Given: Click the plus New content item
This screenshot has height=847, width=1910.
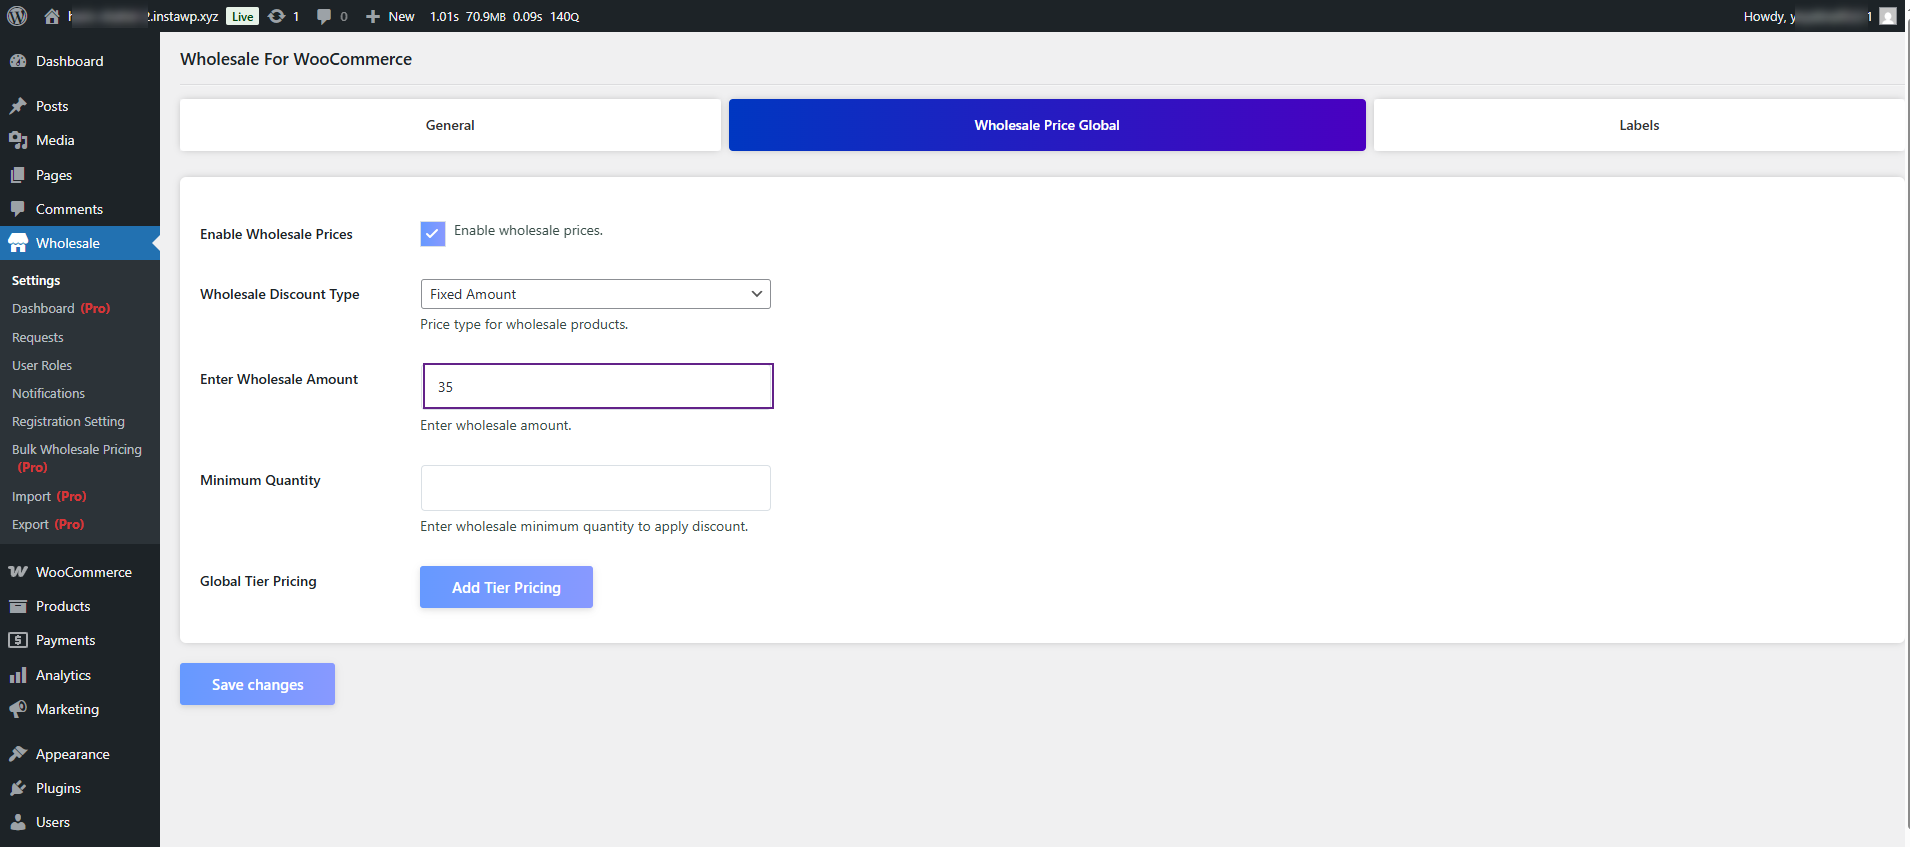Looking at the screenshot, I should (390, 16).
